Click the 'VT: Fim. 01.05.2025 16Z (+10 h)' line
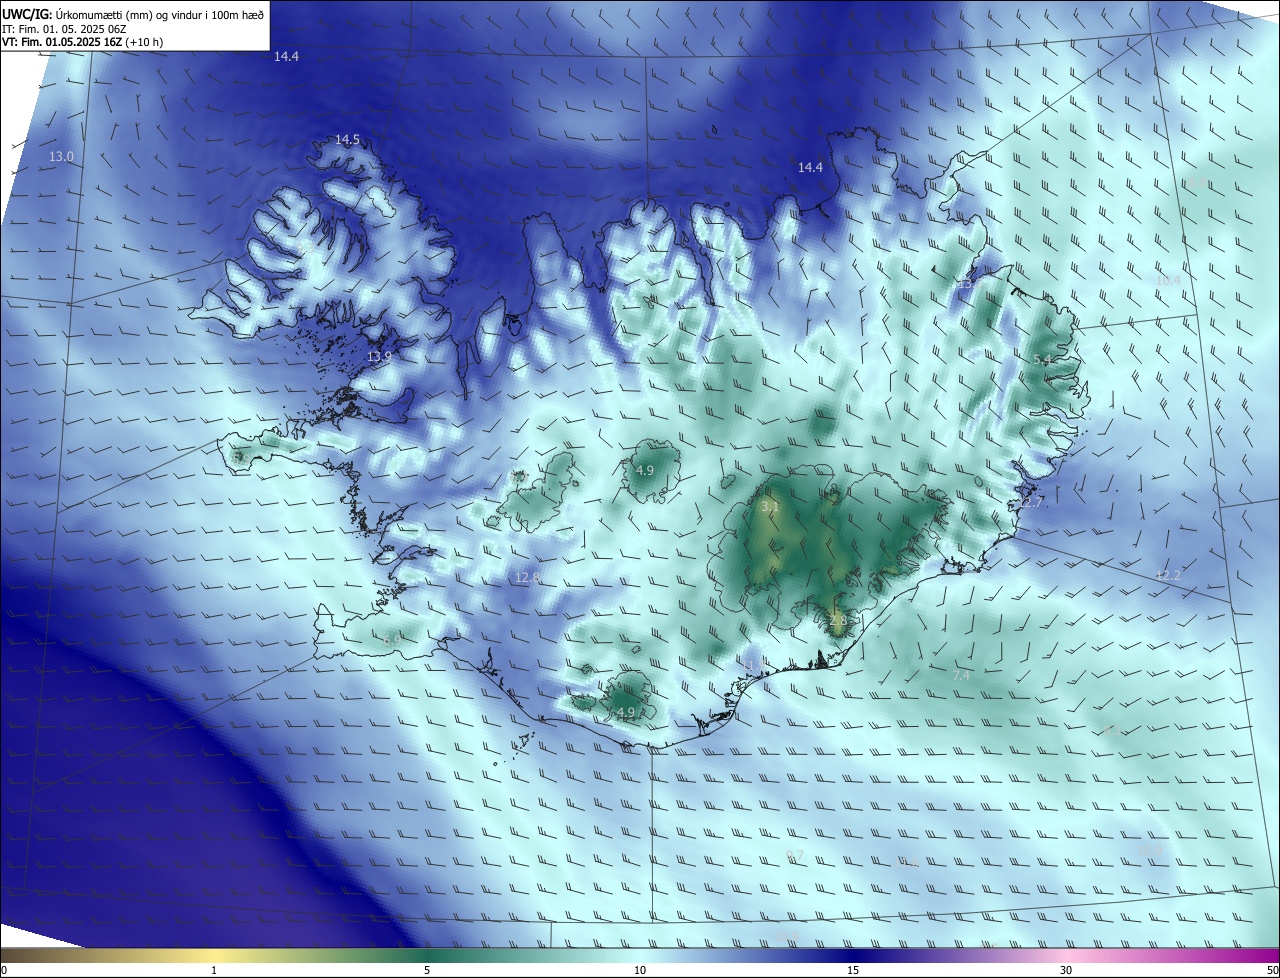 pos(83,42)
